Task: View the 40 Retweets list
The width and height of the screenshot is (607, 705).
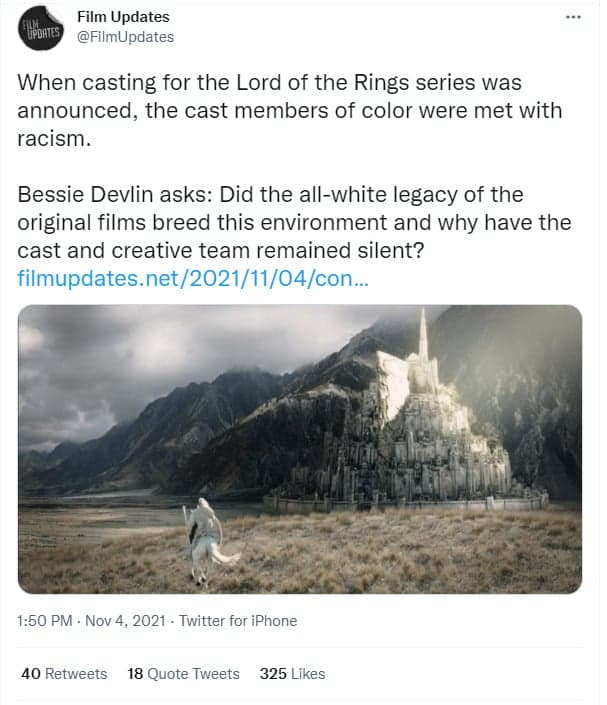Action: tap(64, 674)
